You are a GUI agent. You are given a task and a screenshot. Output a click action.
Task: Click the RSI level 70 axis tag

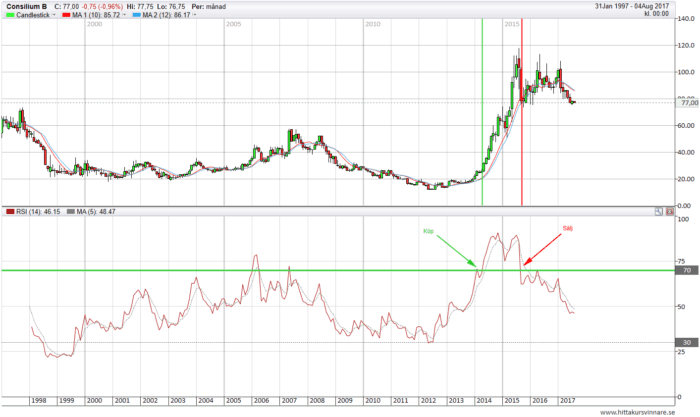(x=687, y=270)
